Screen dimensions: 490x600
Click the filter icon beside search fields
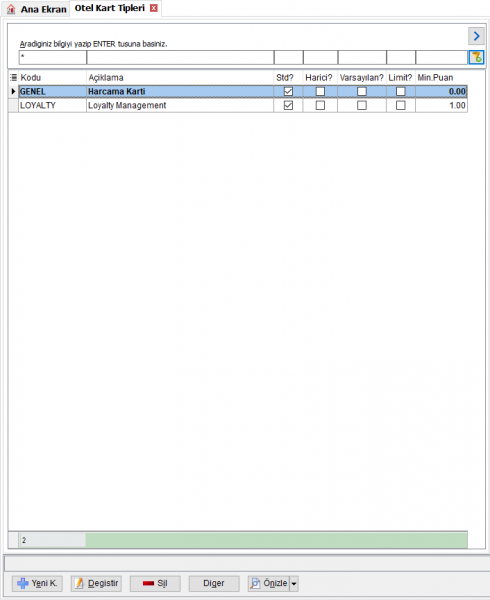click(477, 57)
